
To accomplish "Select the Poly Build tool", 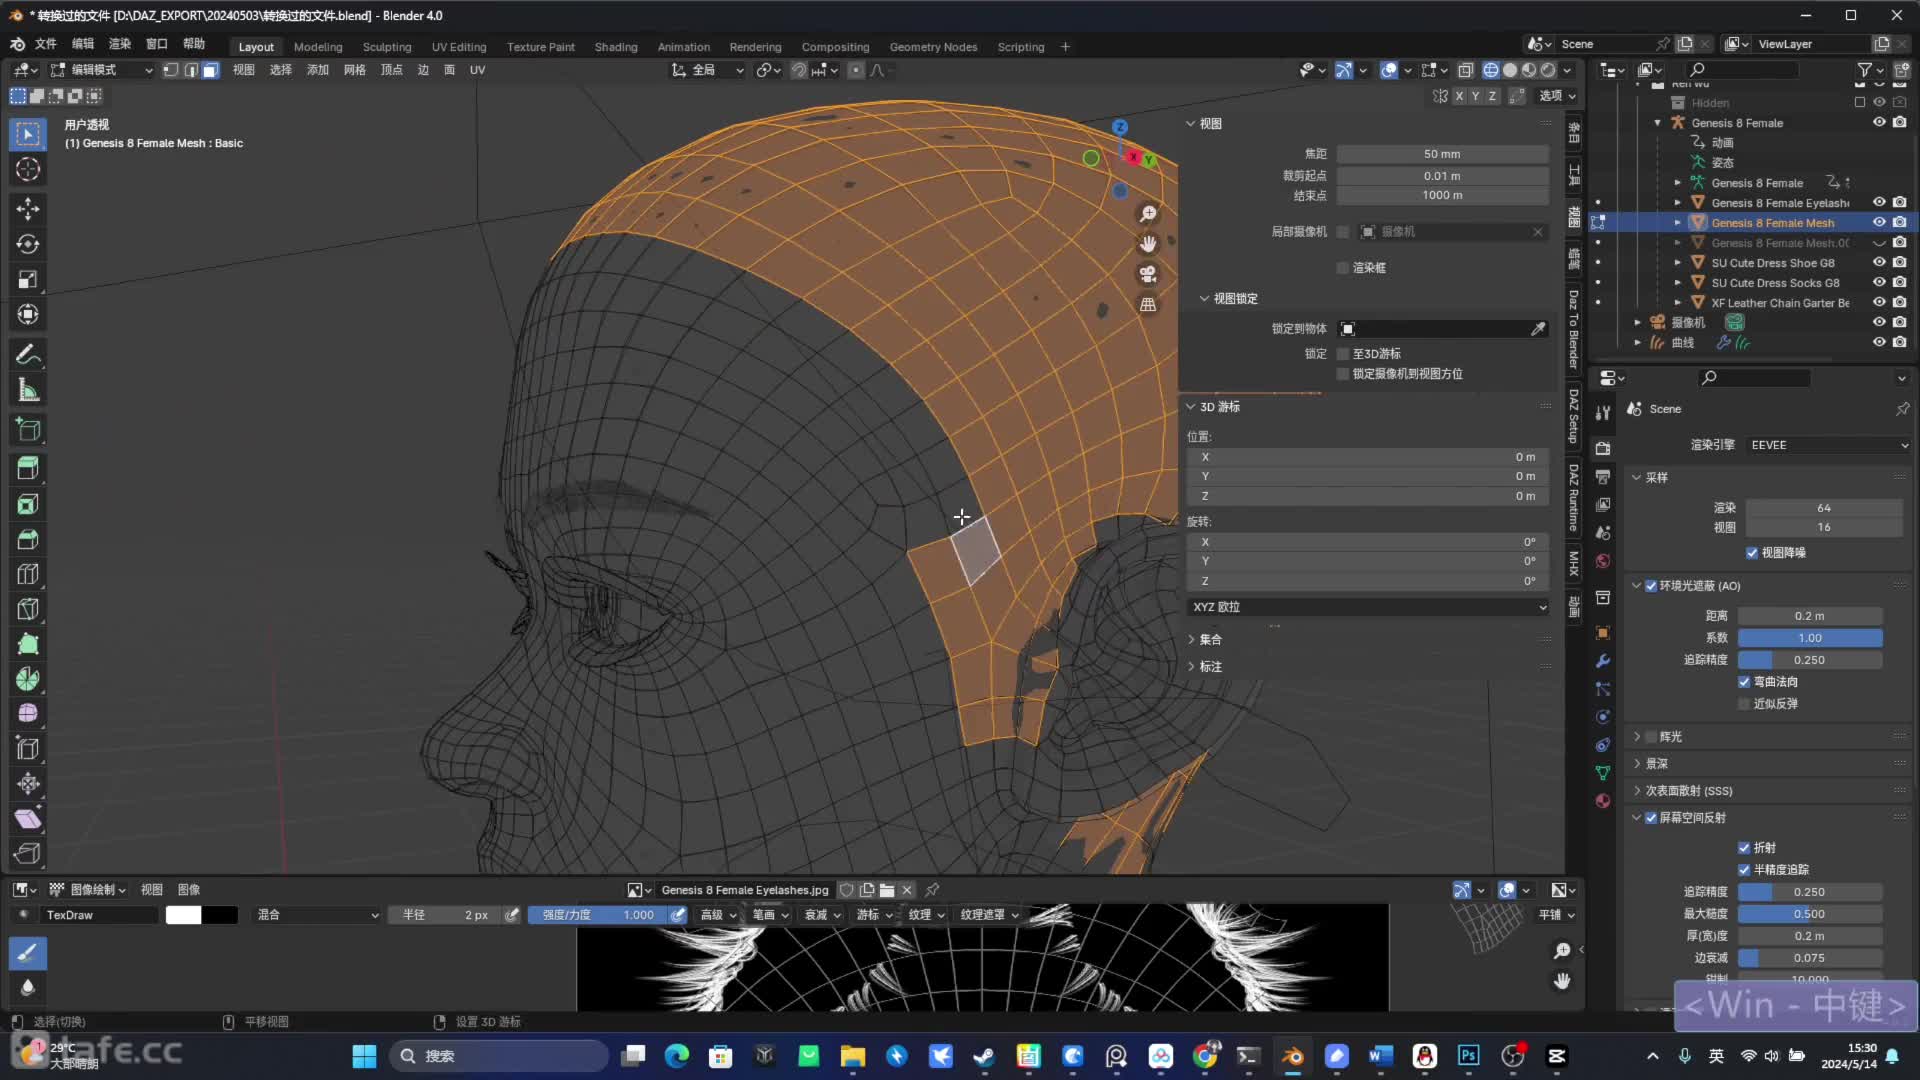I will [28, 644].
